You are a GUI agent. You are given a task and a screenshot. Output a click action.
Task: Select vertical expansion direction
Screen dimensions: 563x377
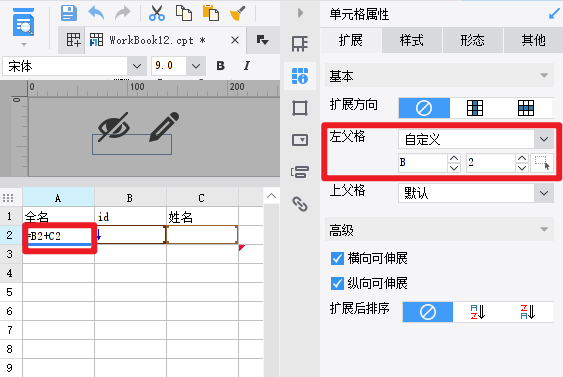click(x=475, y=108)
